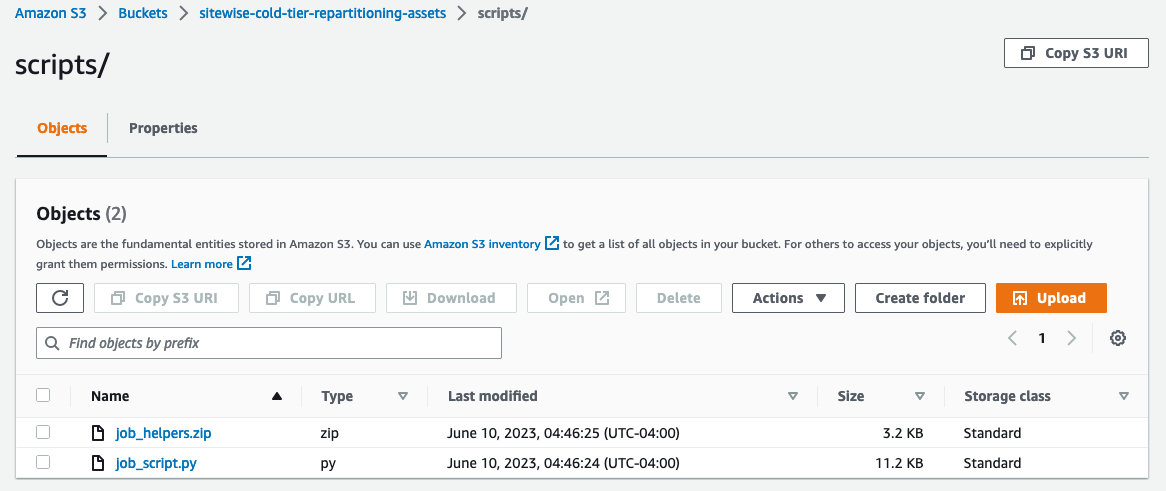The image size is (1166, 491).
Task: Open the Actions dropdown menu
Action: pos(788,298)
